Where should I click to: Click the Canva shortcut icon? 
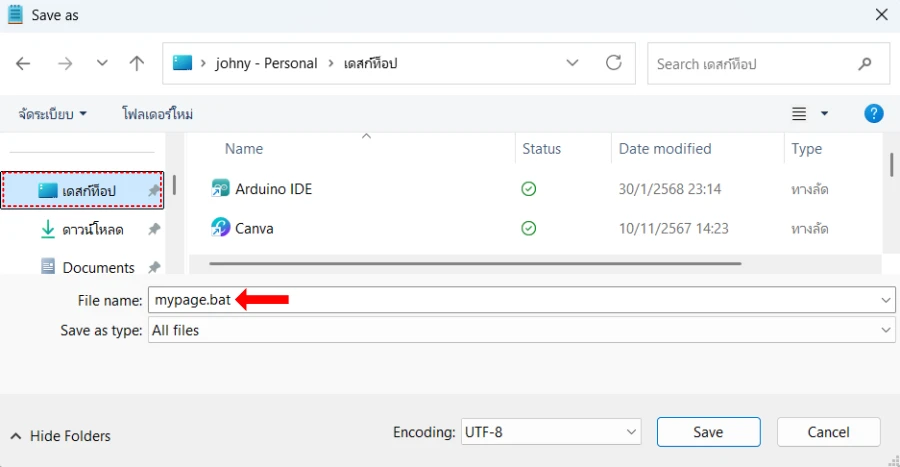221,228
